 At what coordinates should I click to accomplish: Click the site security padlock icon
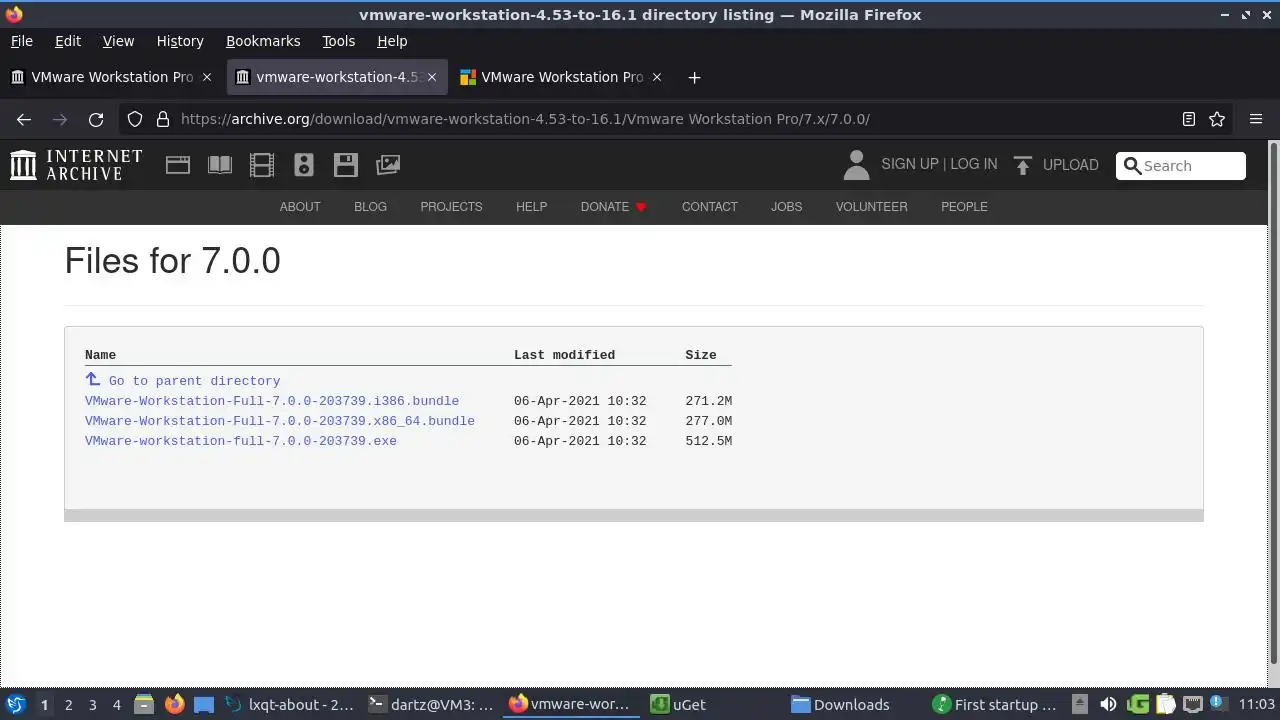[163, 119]
